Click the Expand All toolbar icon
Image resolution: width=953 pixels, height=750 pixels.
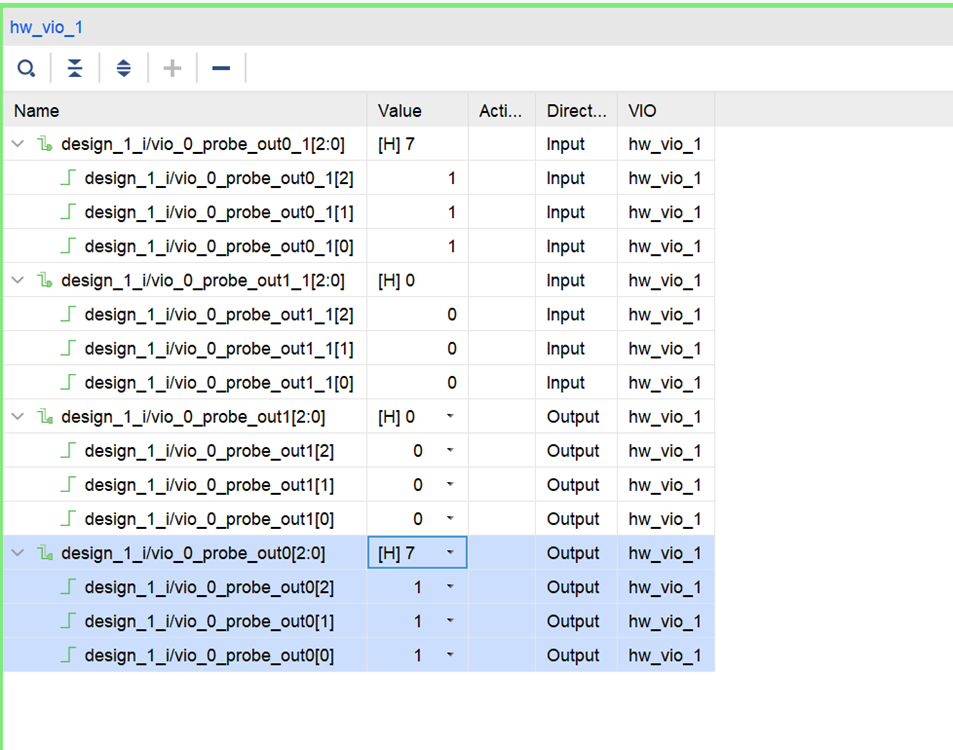(x=123, y=69)
